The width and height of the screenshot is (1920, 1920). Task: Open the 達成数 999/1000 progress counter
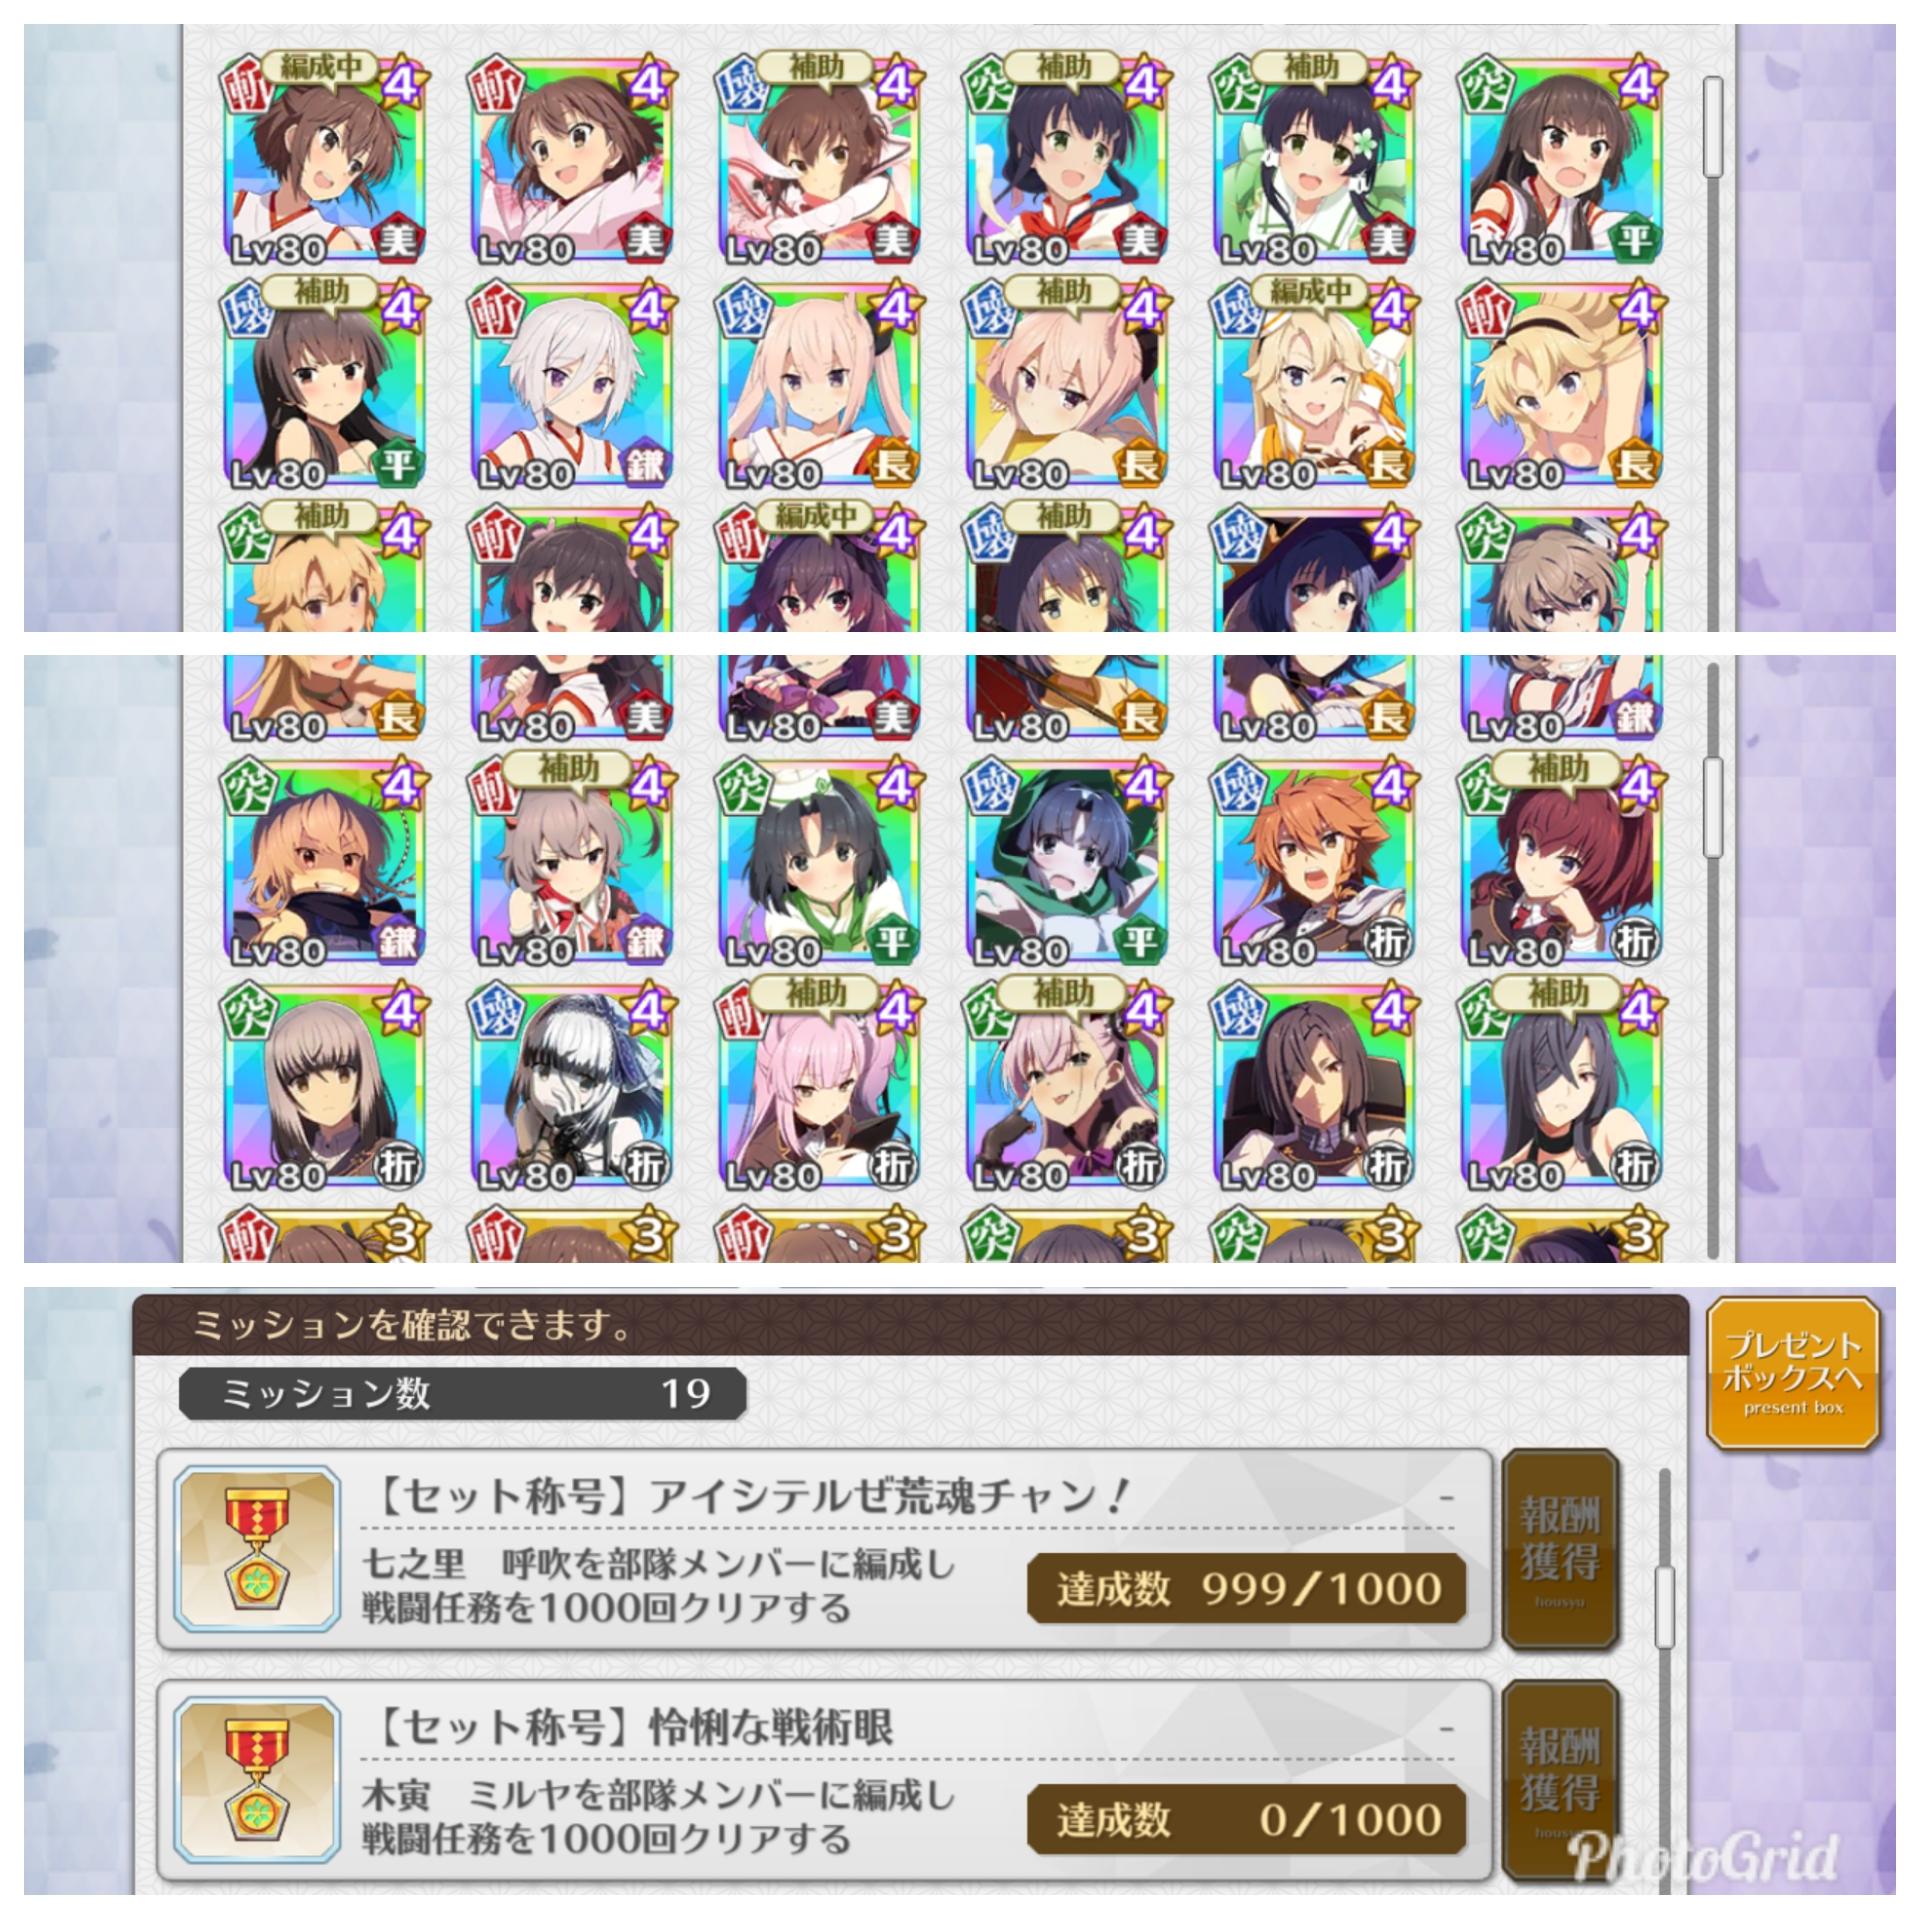(1247, 1588)
